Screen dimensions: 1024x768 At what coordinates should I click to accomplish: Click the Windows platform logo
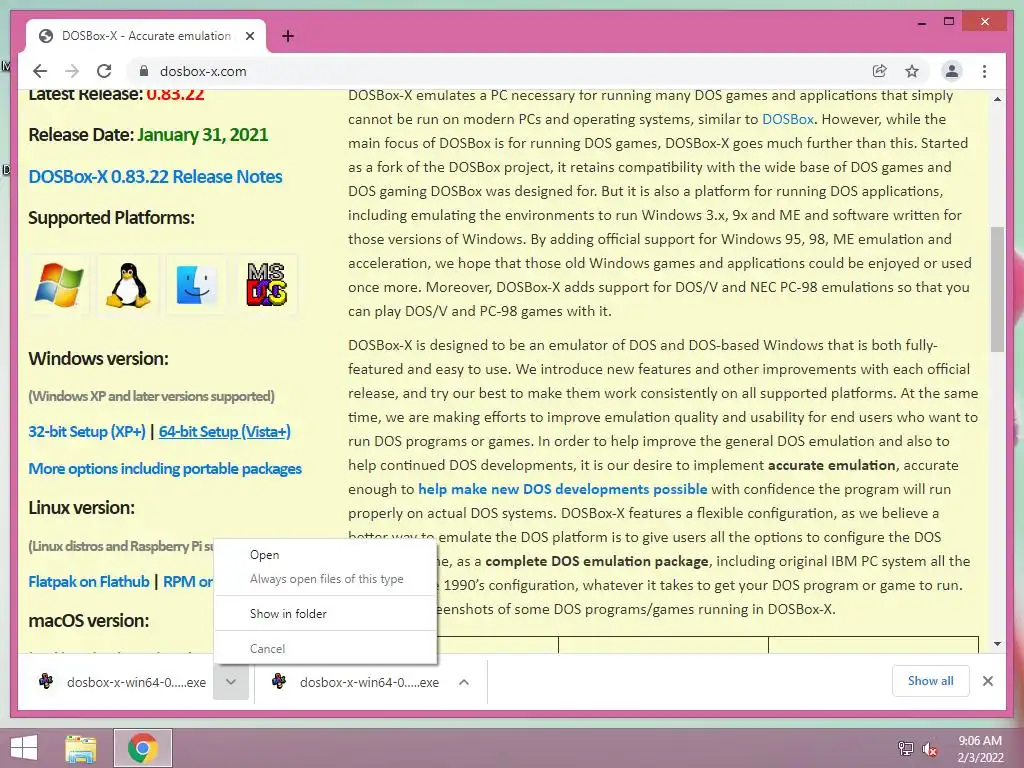pos(59,285)
